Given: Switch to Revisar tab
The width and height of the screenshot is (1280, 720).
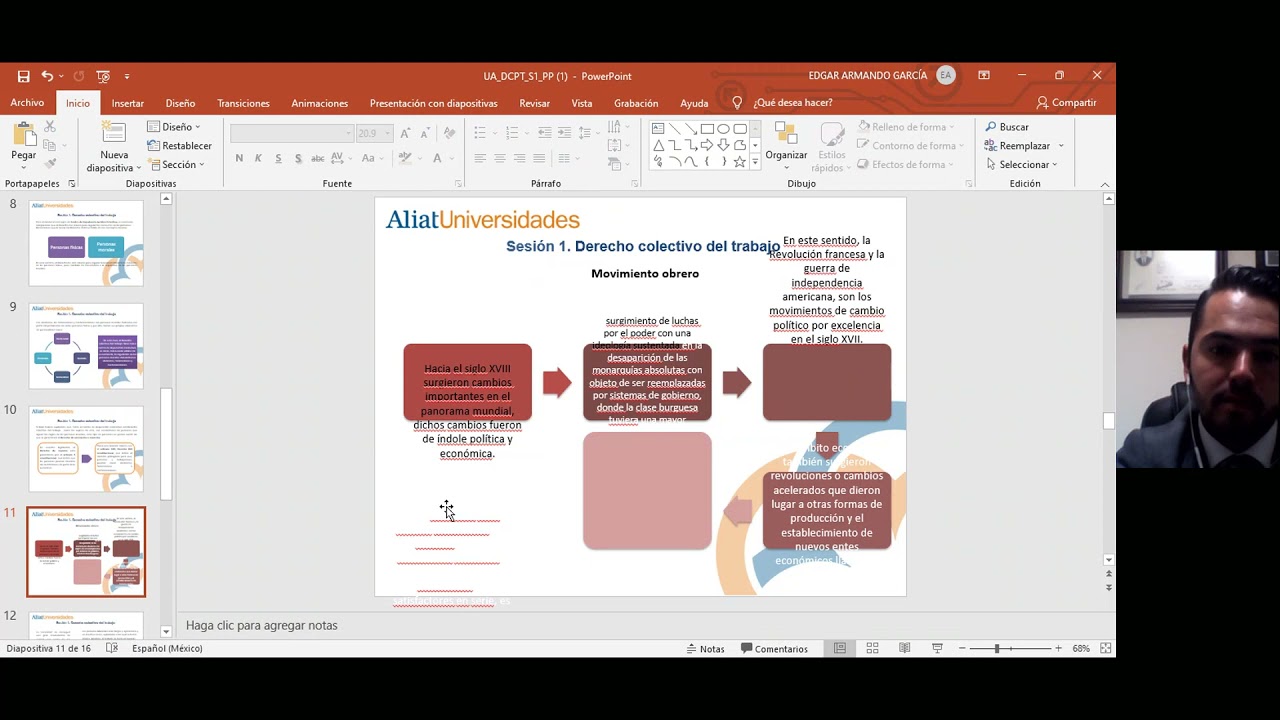Looking at the screenshot, I should click(x=534, y=103).
